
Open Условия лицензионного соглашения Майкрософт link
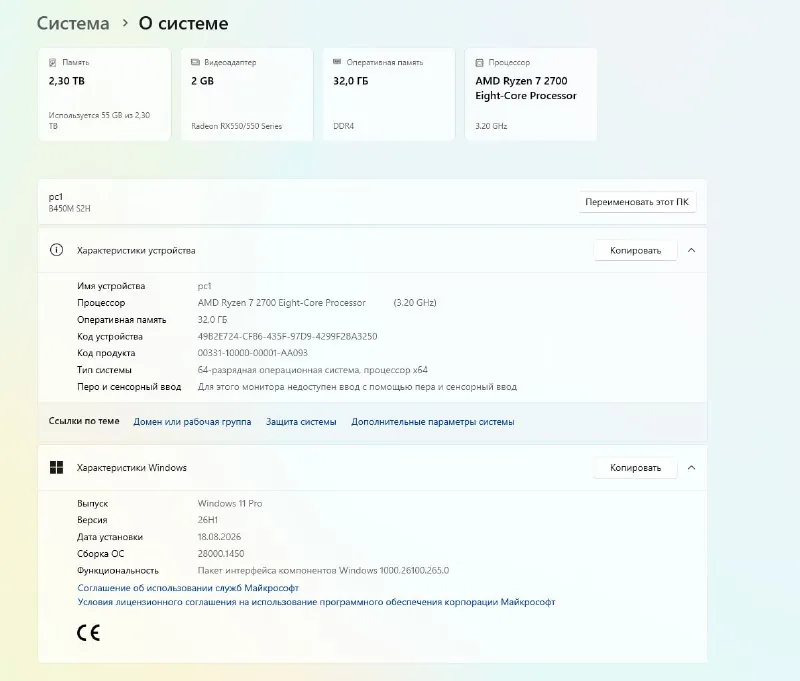tap(316, 602)
